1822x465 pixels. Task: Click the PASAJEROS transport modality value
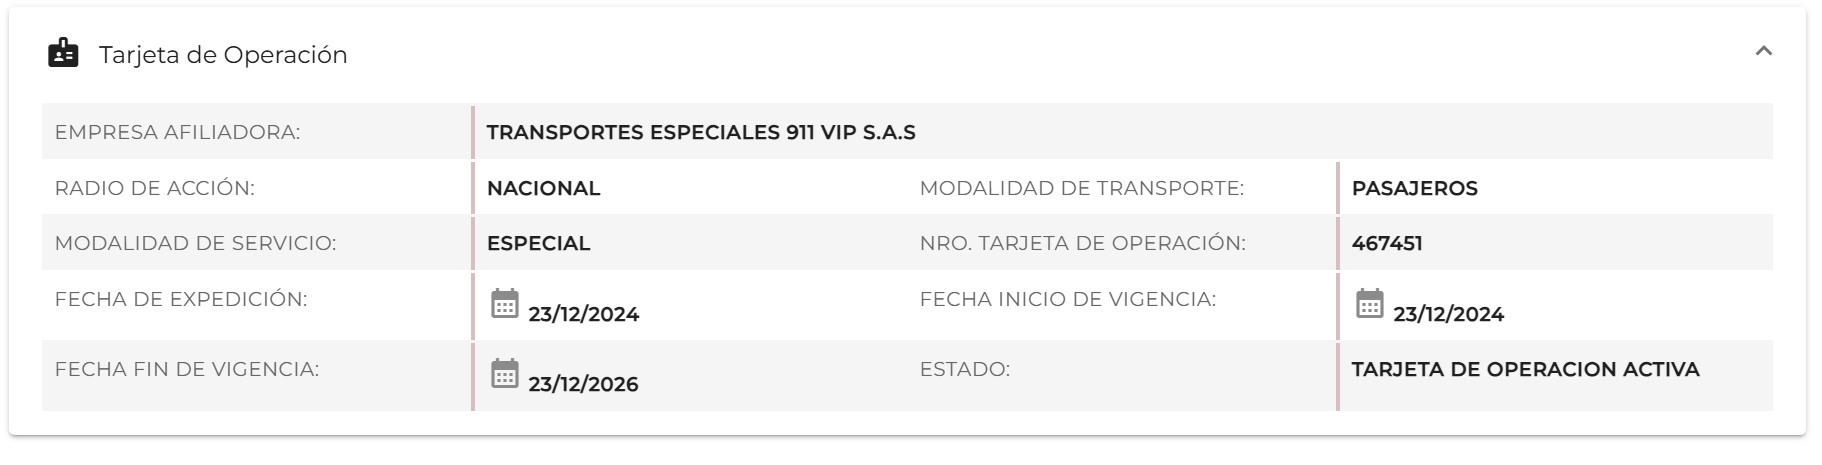1414,188
